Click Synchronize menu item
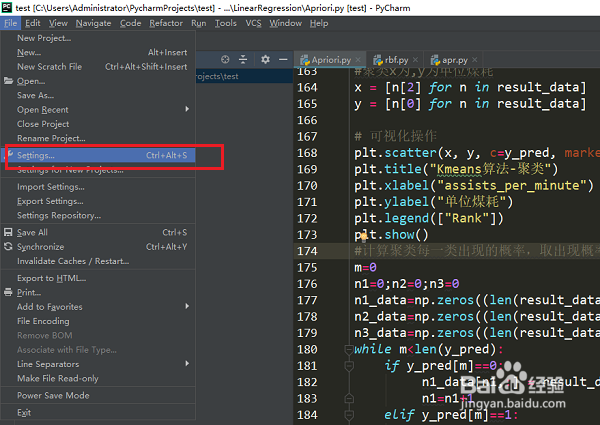600x425 pixels. tap(98, 247)
